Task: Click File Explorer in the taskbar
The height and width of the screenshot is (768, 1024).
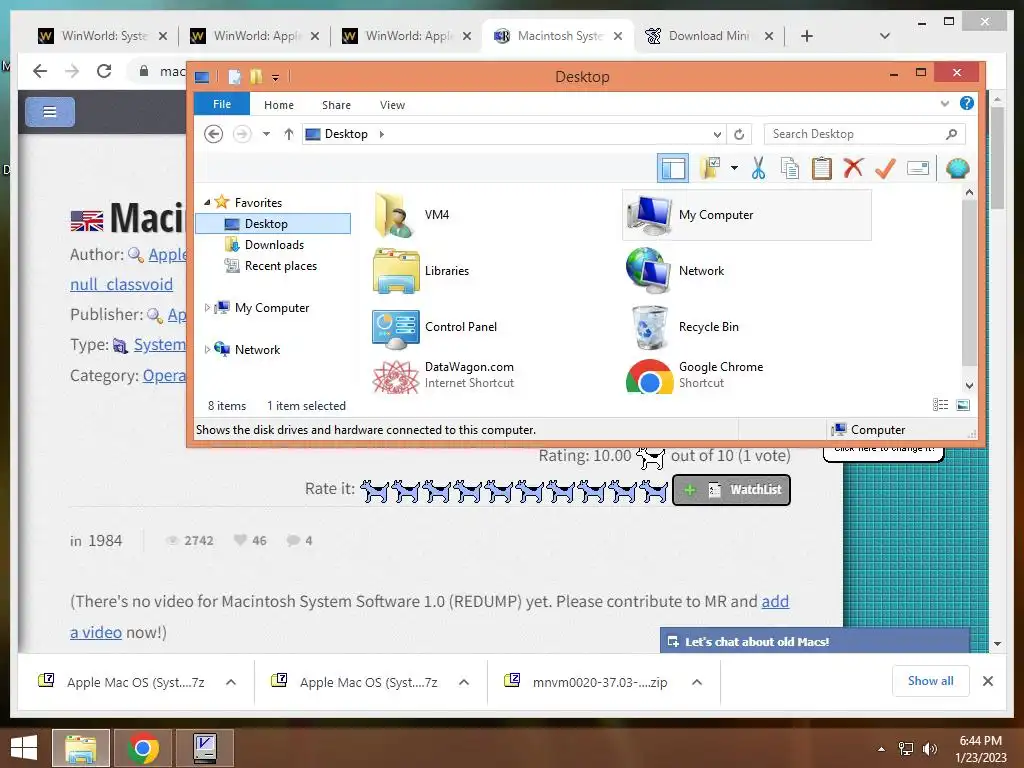Action: 81,748
